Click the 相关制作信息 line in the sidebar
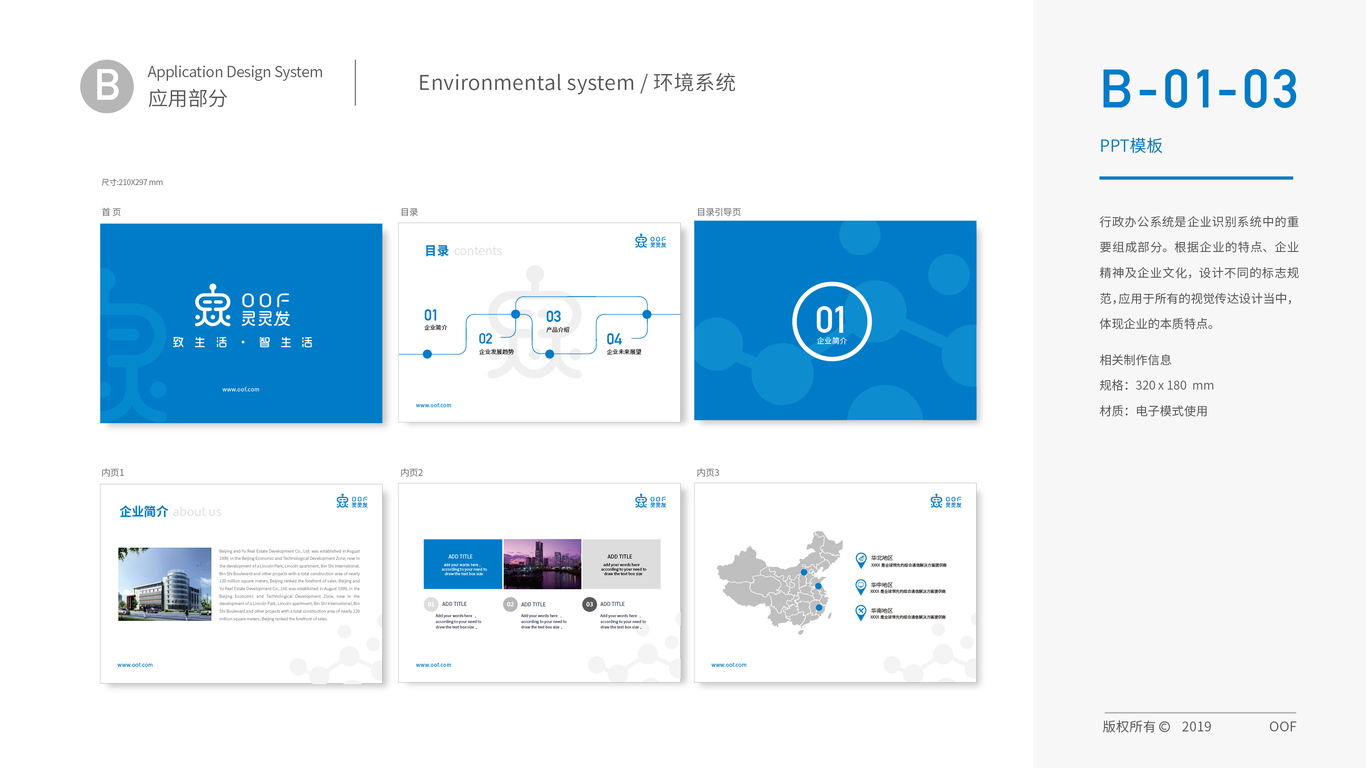The image size is (1366, 768). point(1135,360)
